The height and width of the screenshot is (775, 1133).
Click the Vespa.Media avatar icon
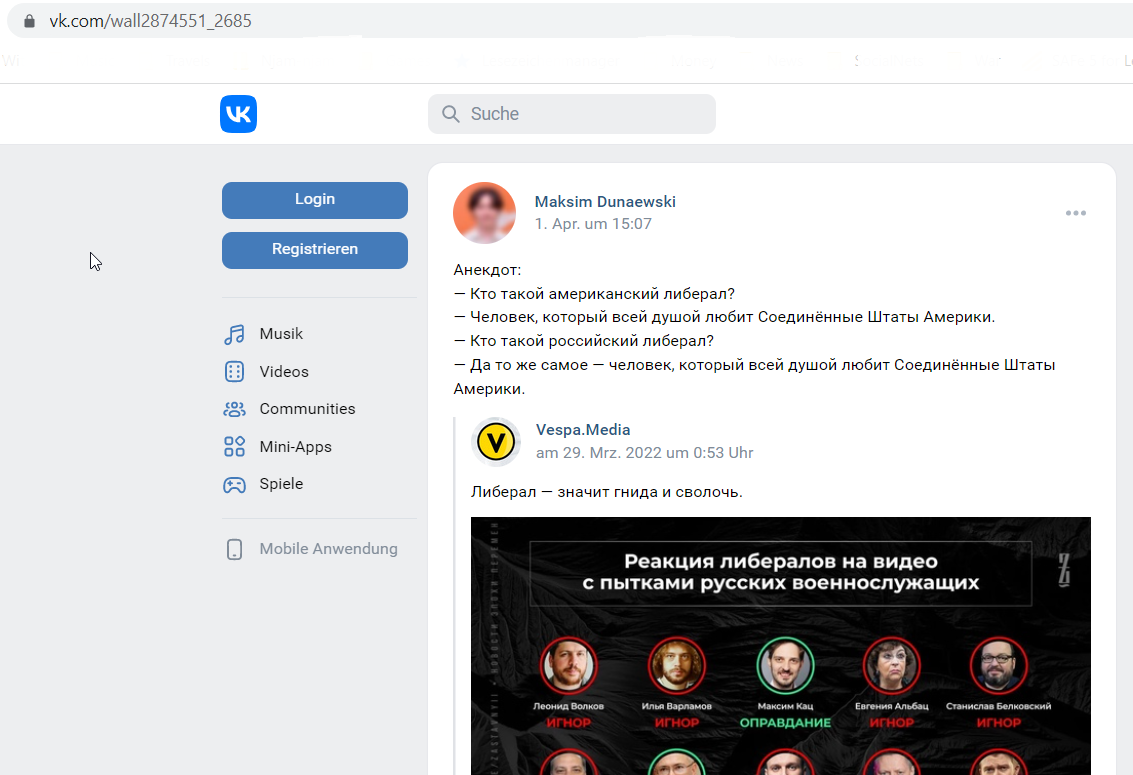[496, 441]
